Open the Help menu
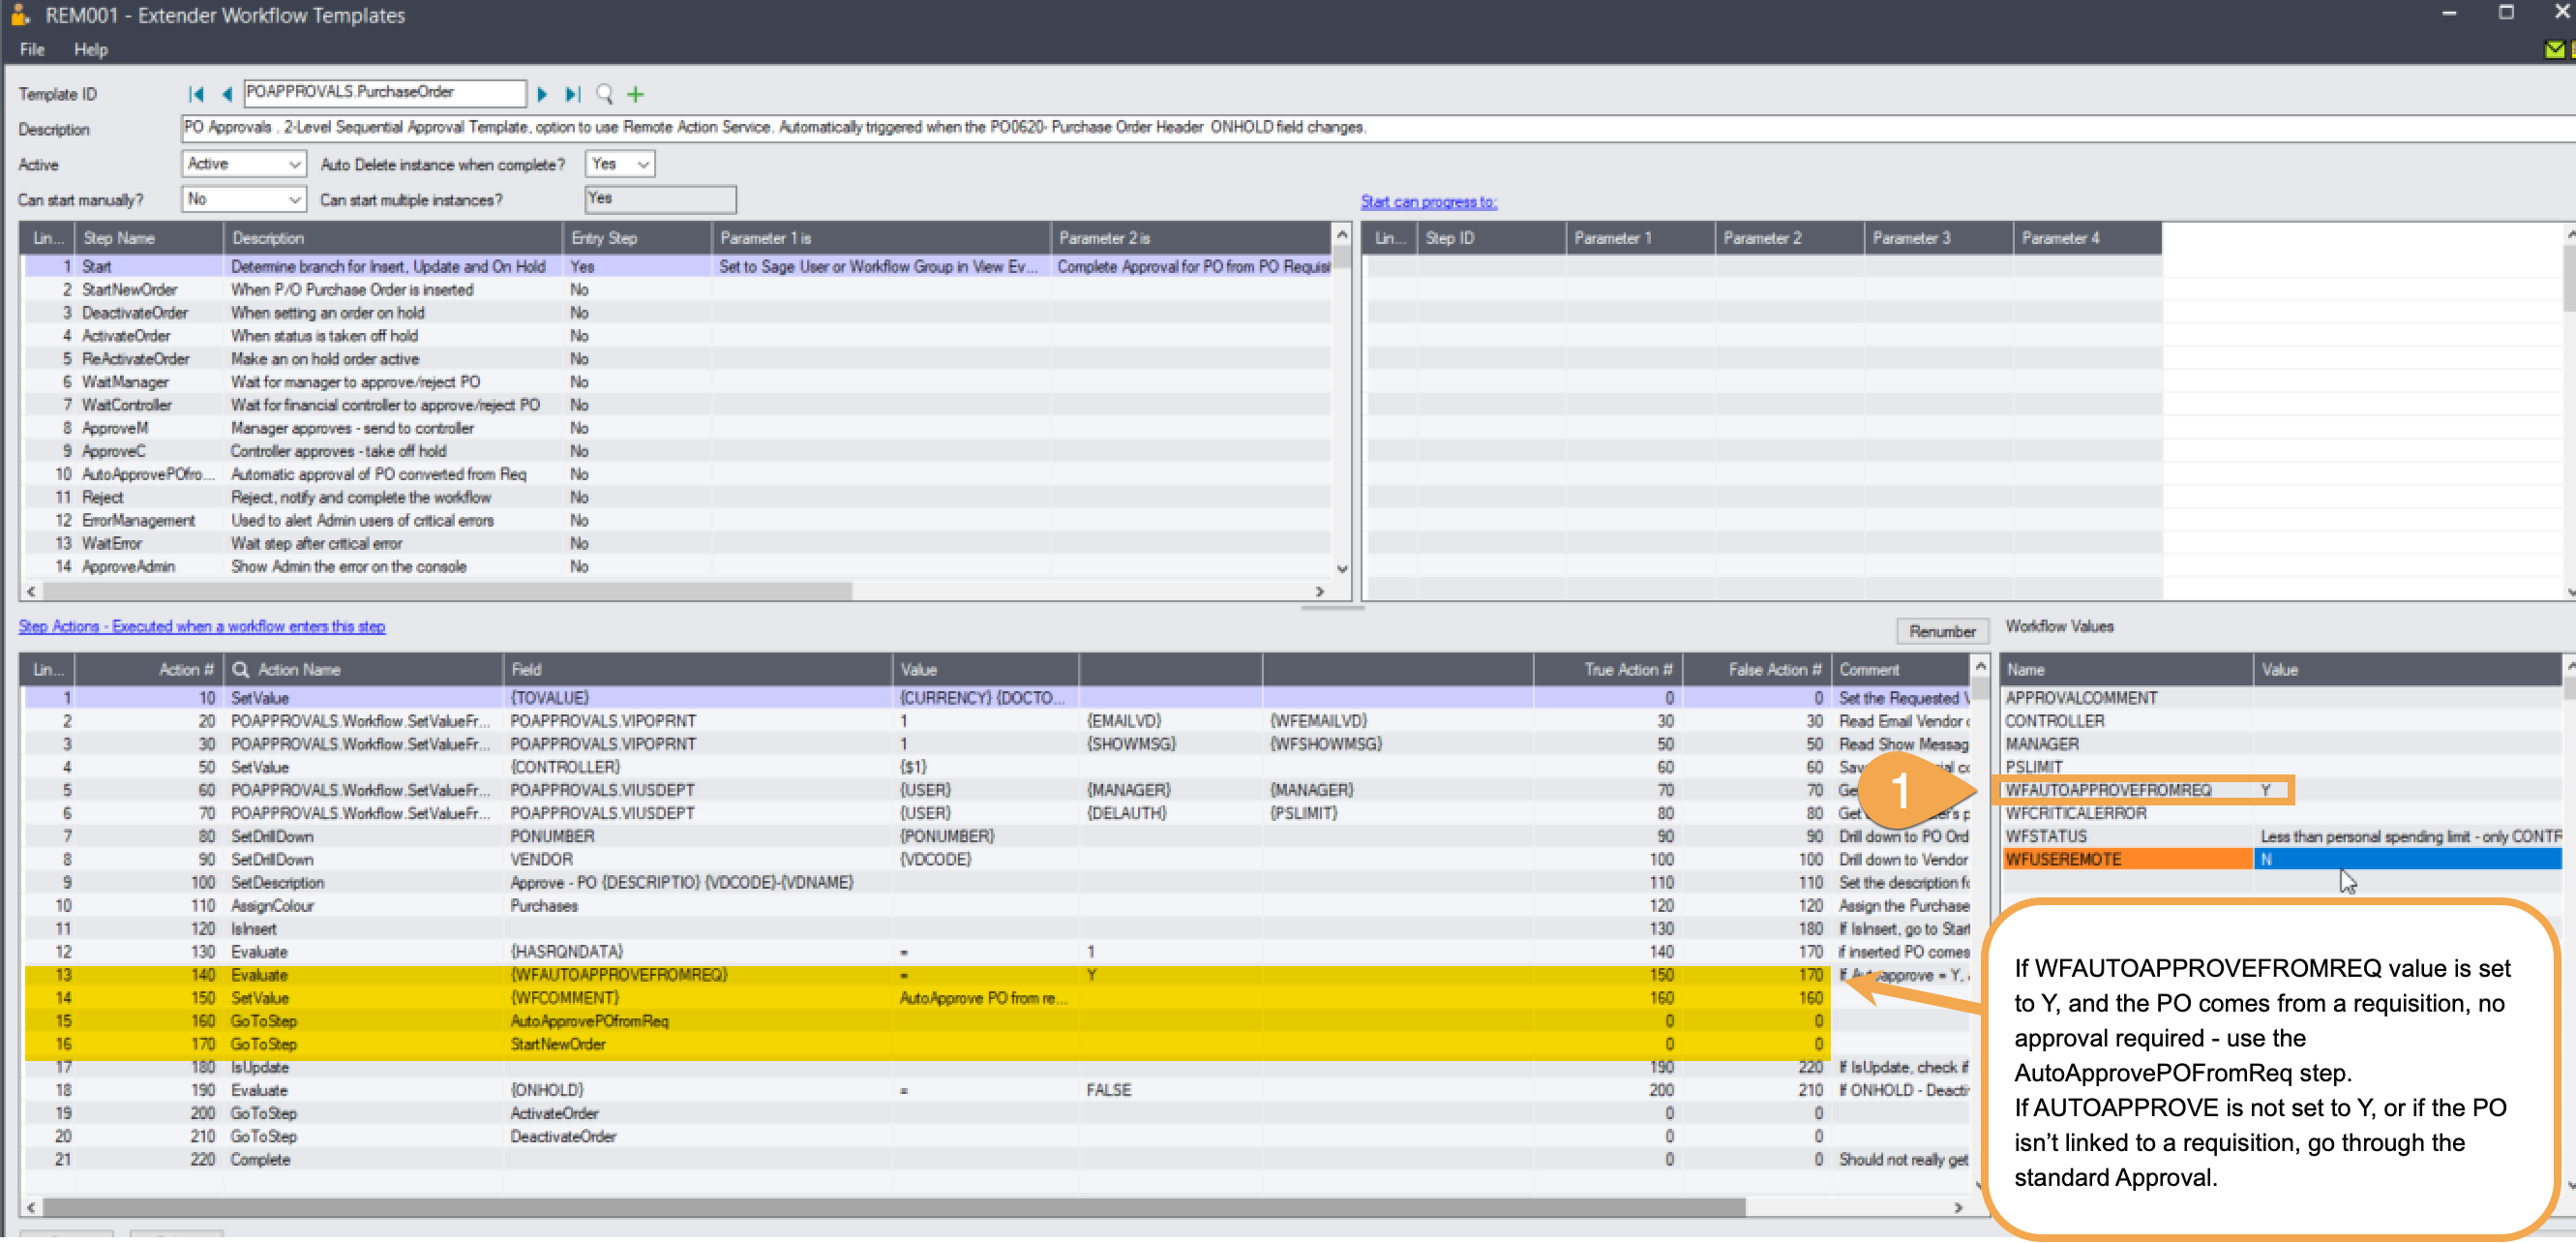Screen dimensions: 2576x1243 point(90,49)
